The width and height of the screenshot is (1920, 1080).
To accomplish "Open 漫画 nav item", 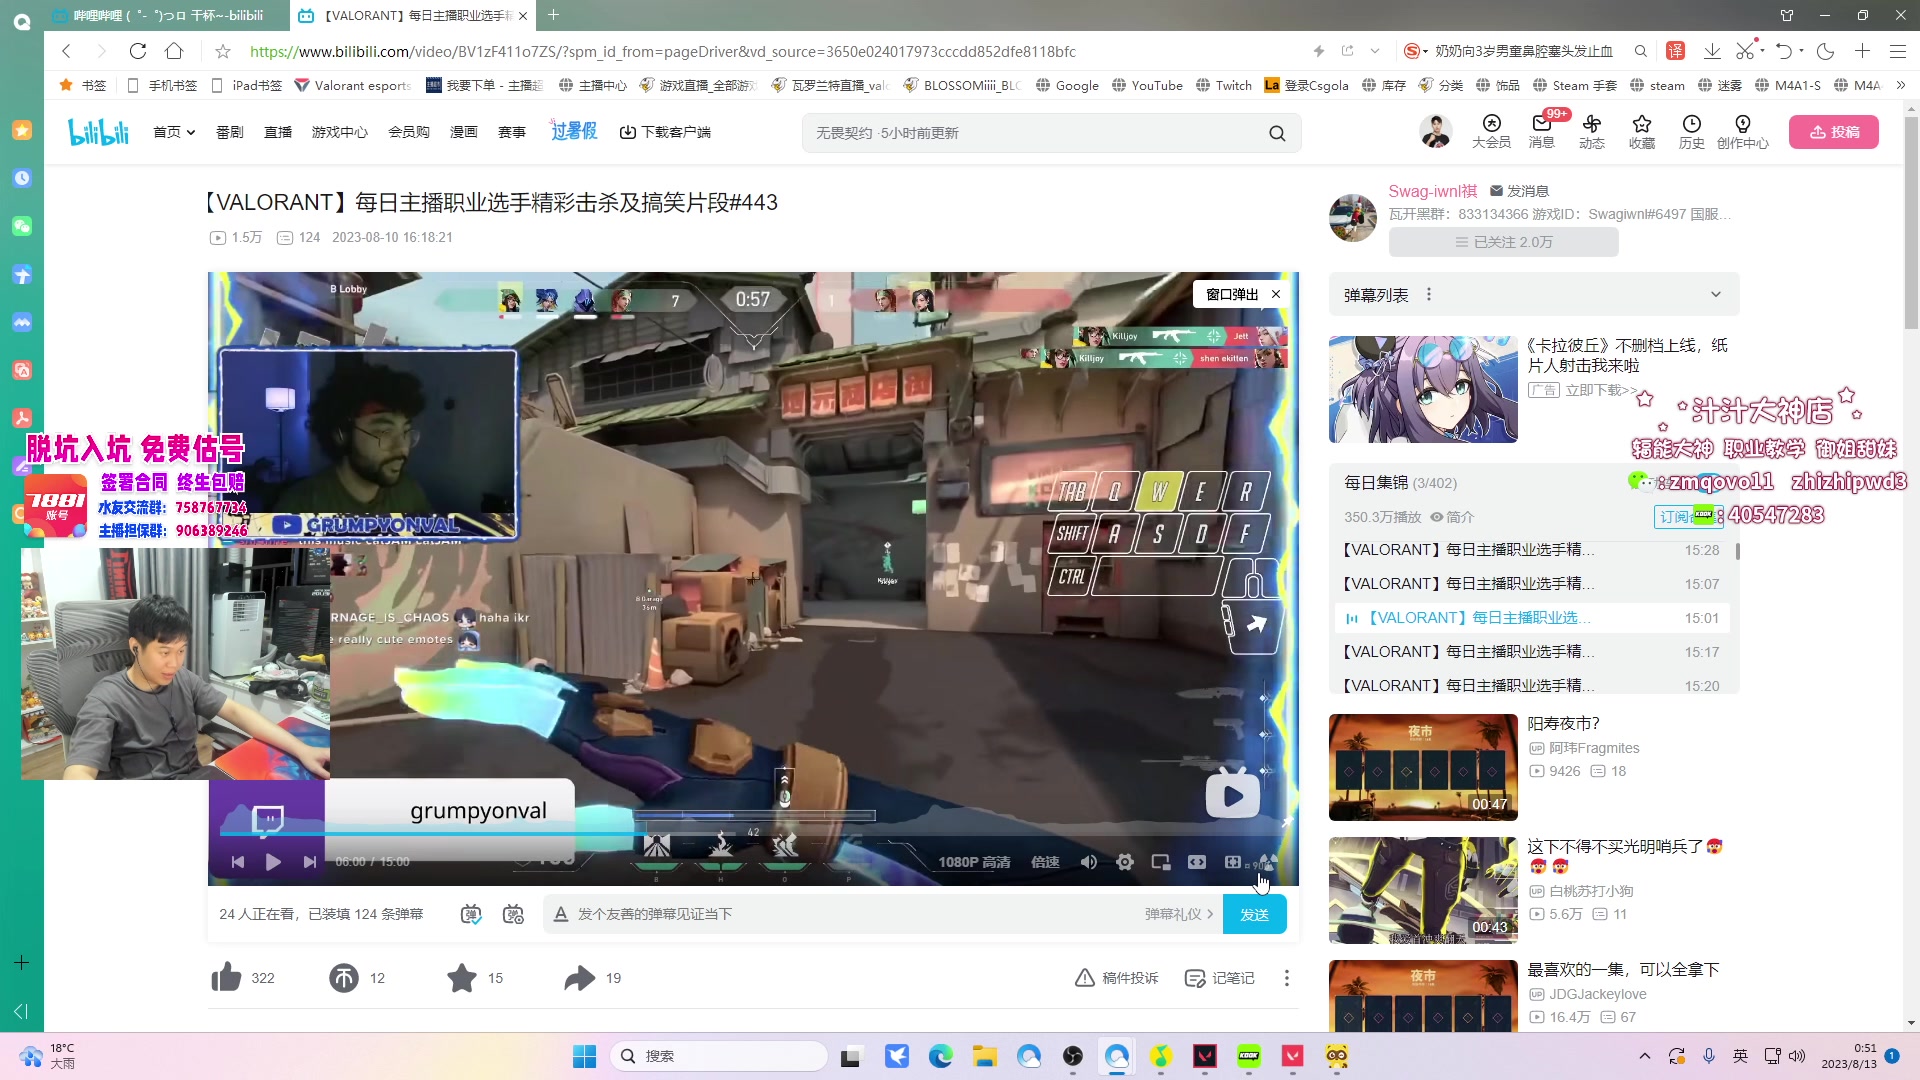I will [464, 132].
